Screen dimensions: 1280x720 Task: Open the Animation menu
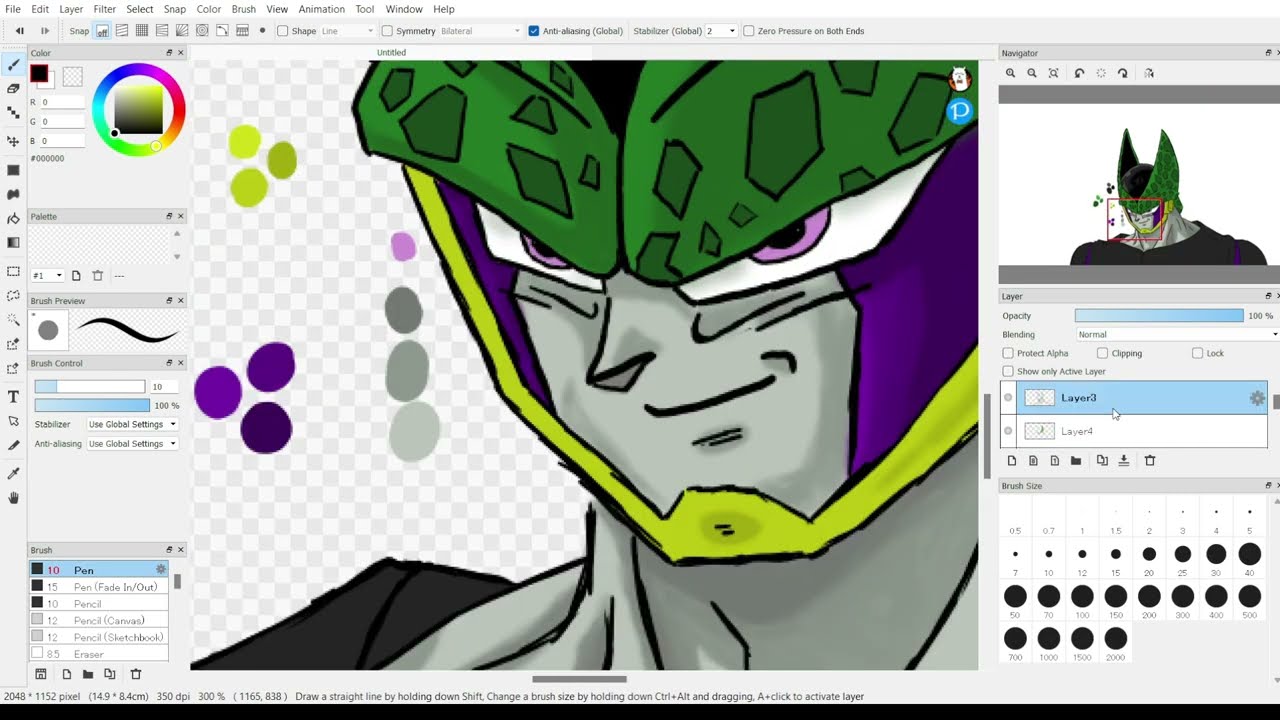pos(321,9)
